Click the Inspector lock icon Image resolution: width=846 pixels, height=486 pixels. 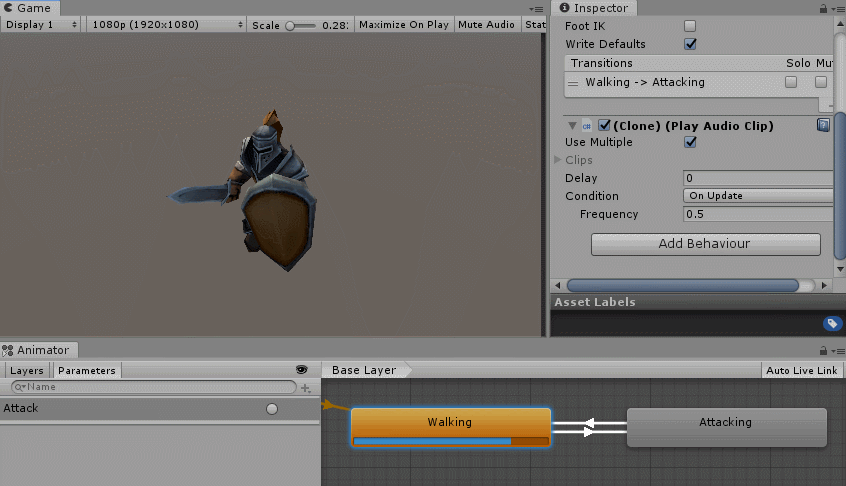tap(823, 9)
